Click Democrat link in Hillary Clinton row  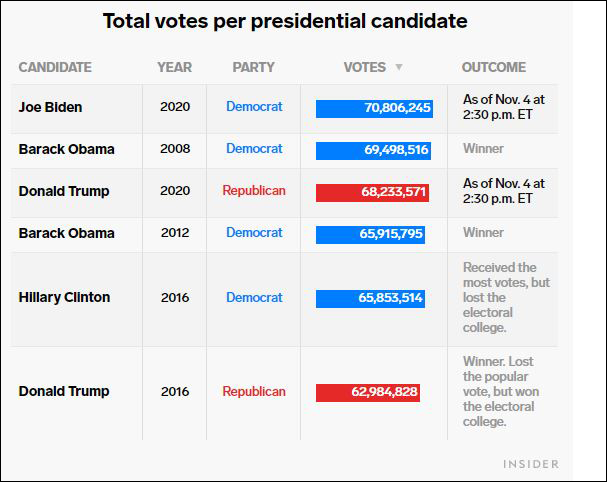[x=254, y=298]
